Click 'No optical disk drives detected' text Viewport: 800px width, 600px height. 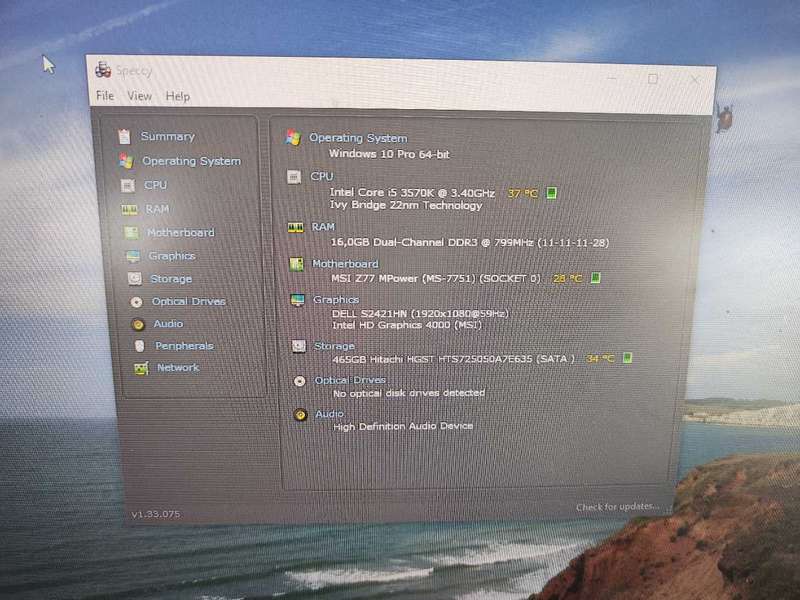click(x=409, y=393)
